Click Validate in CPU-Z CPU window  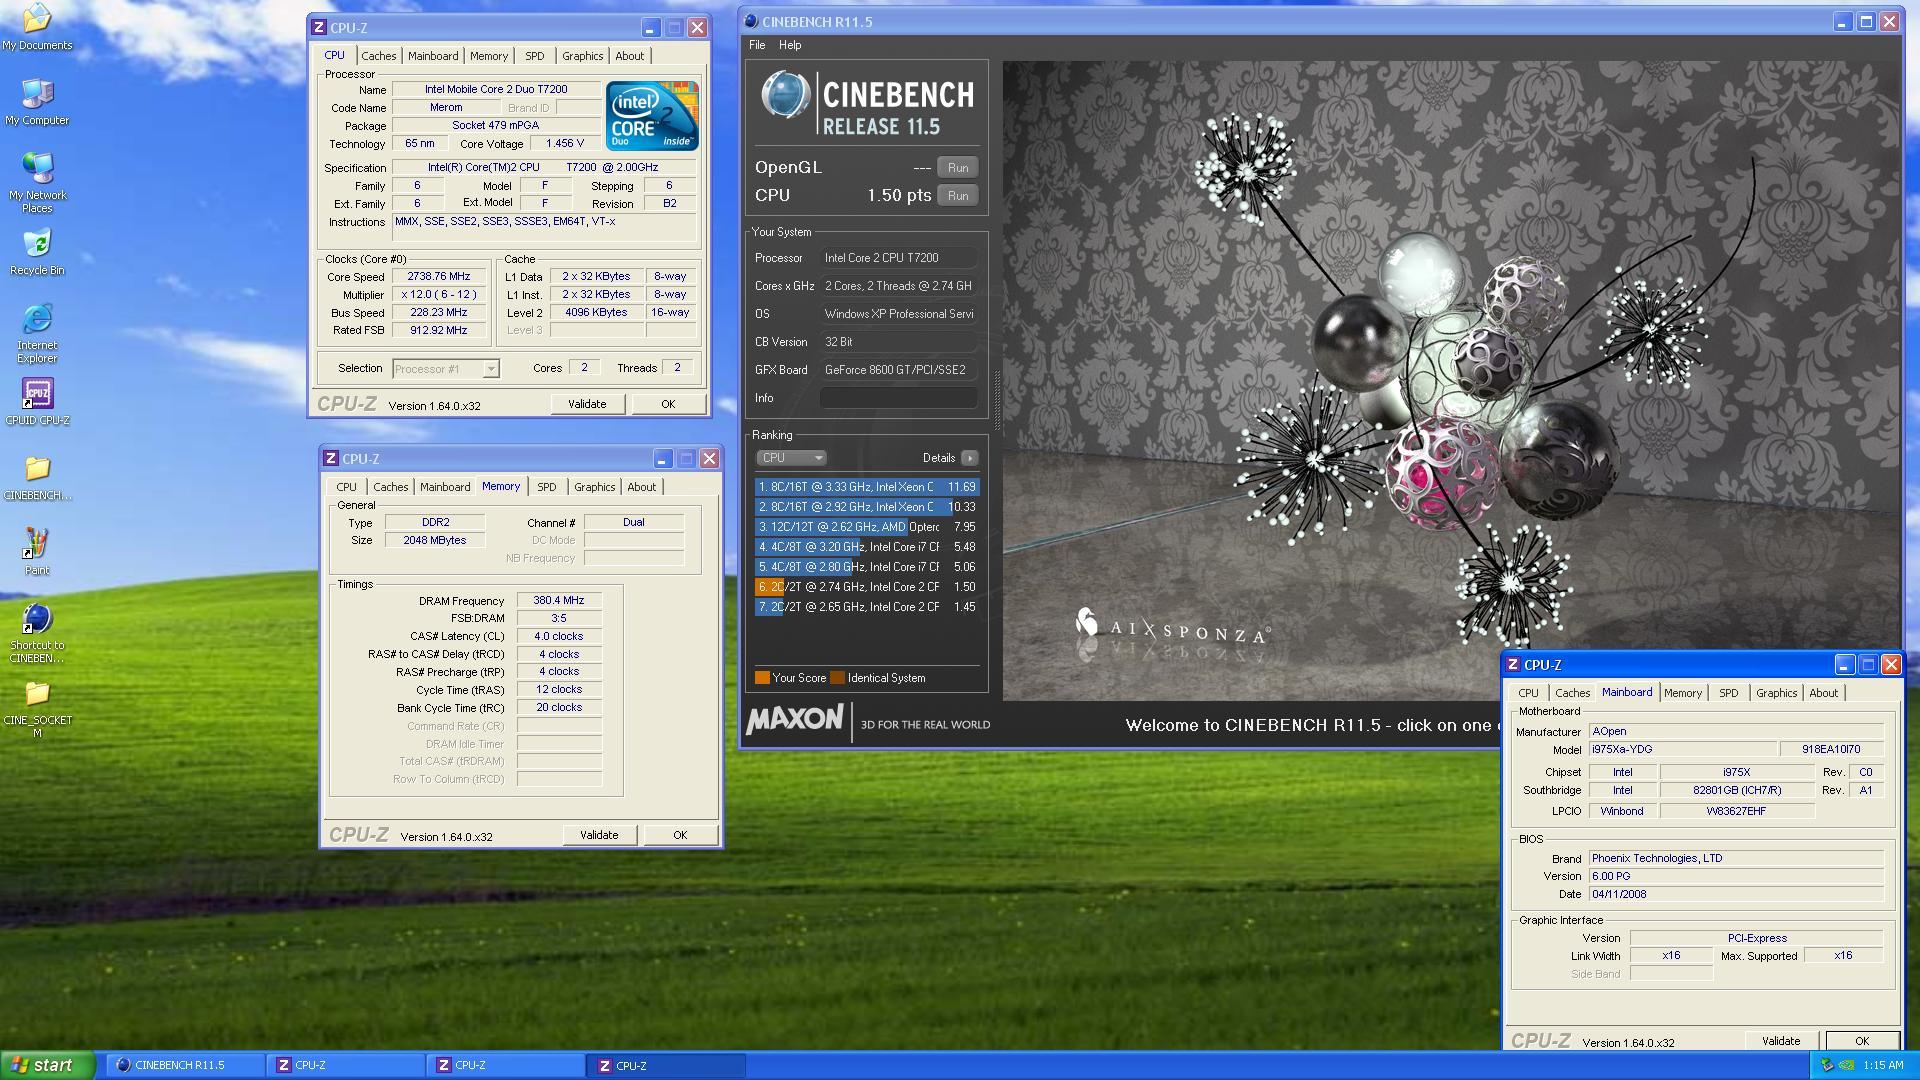point(587,404)
